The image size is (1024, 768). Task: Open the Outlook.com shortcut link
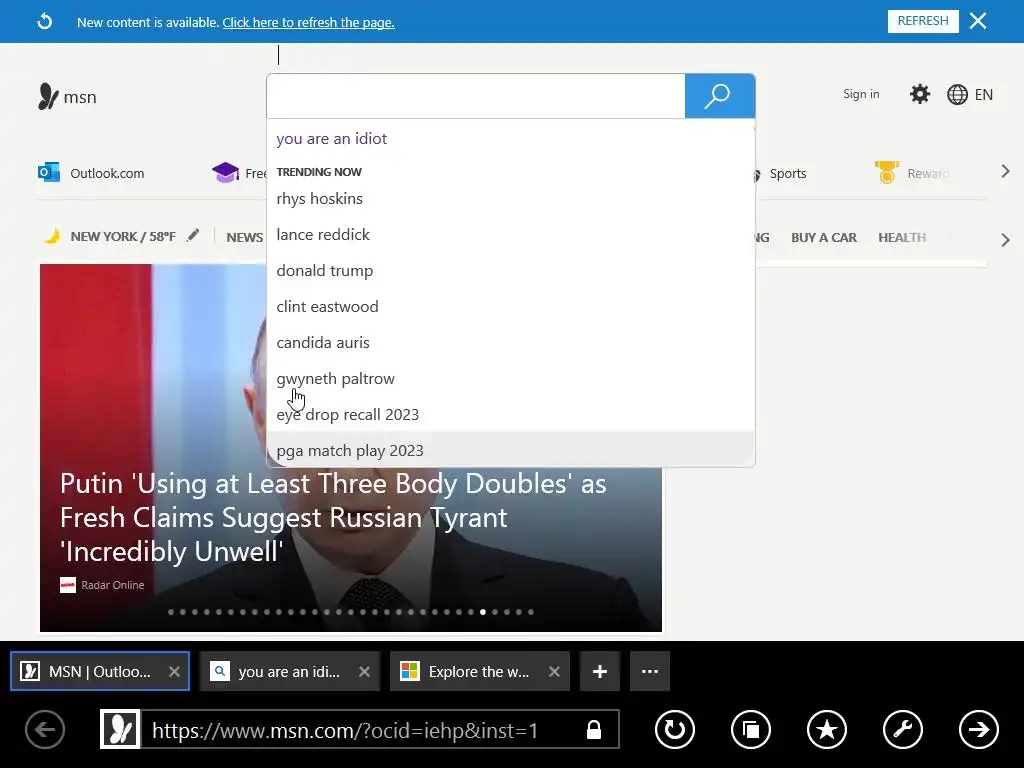coord(107,173)
